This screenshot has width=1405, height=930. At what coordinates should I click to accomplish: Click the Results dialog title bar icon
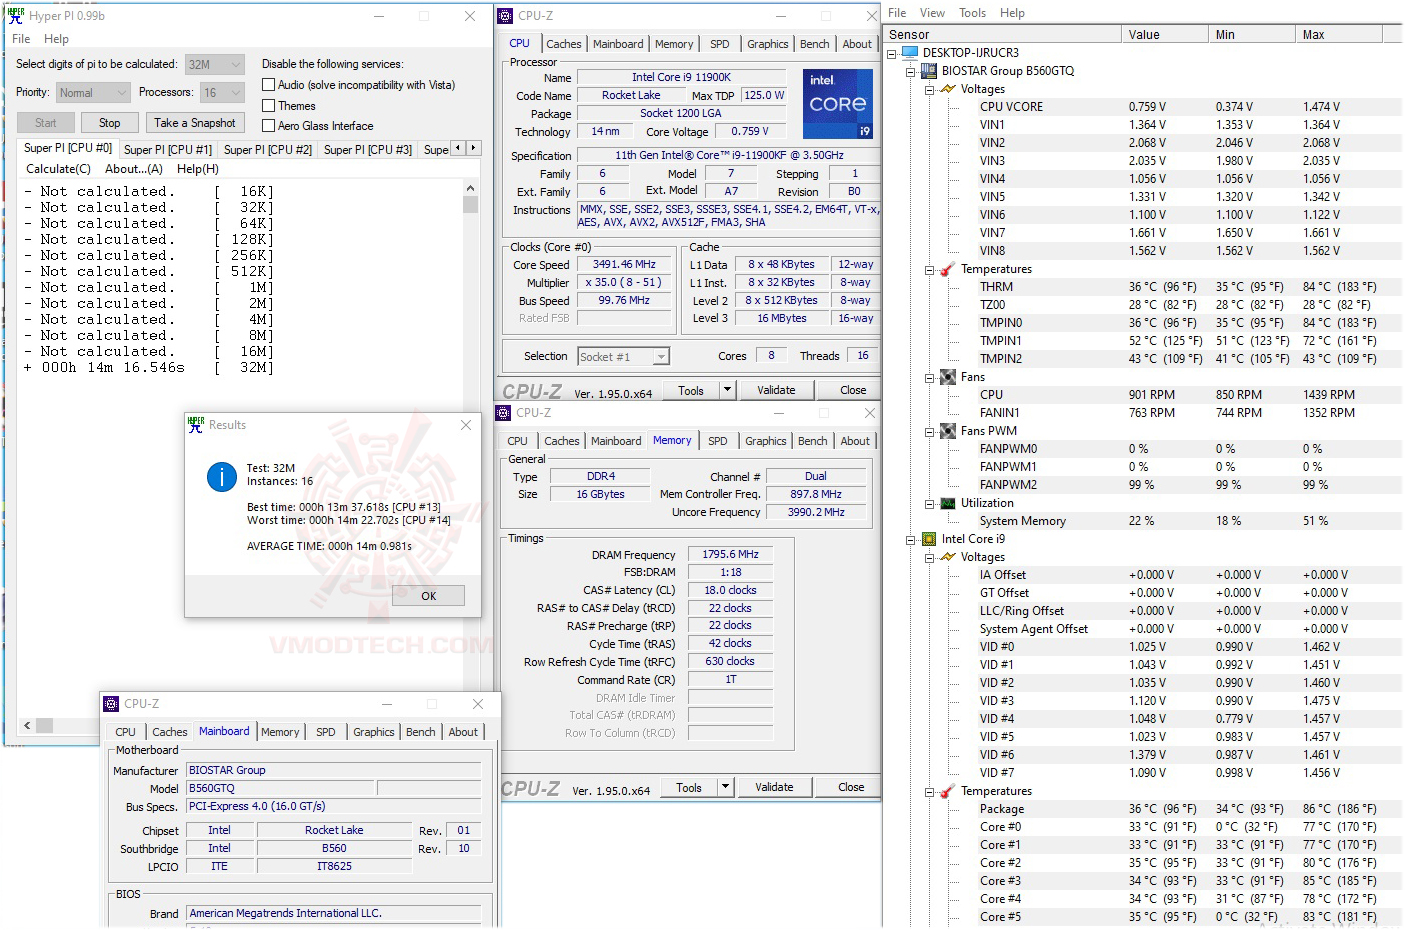point(196,424)
